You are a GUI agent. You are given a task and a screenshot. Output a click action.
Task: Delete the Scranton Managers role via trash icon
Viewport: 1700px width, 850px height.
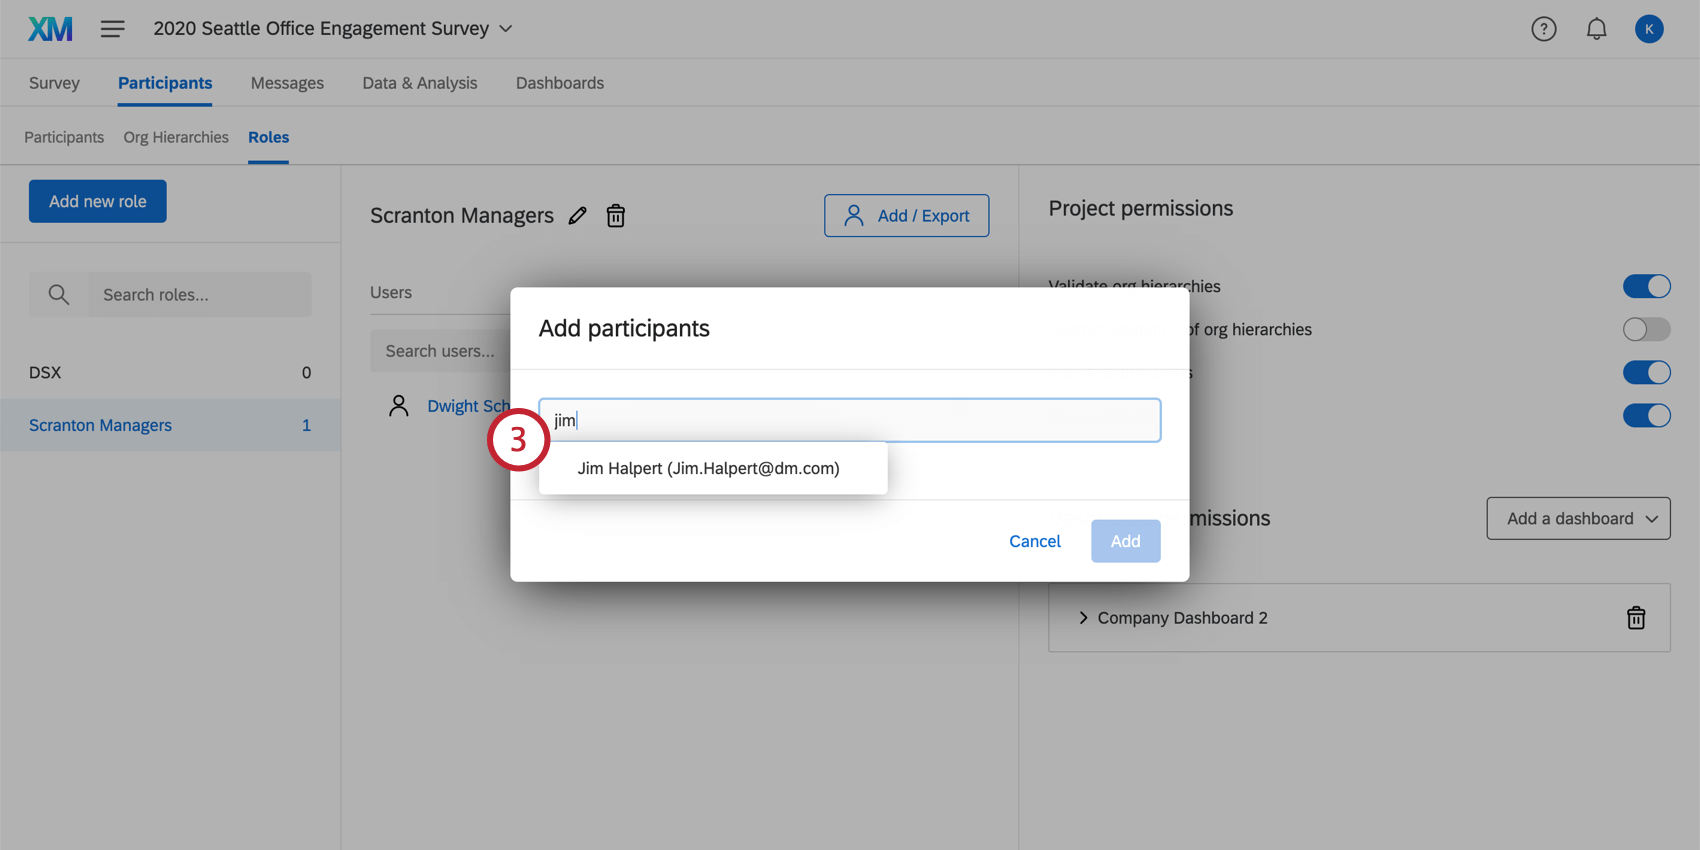(616, 215)
